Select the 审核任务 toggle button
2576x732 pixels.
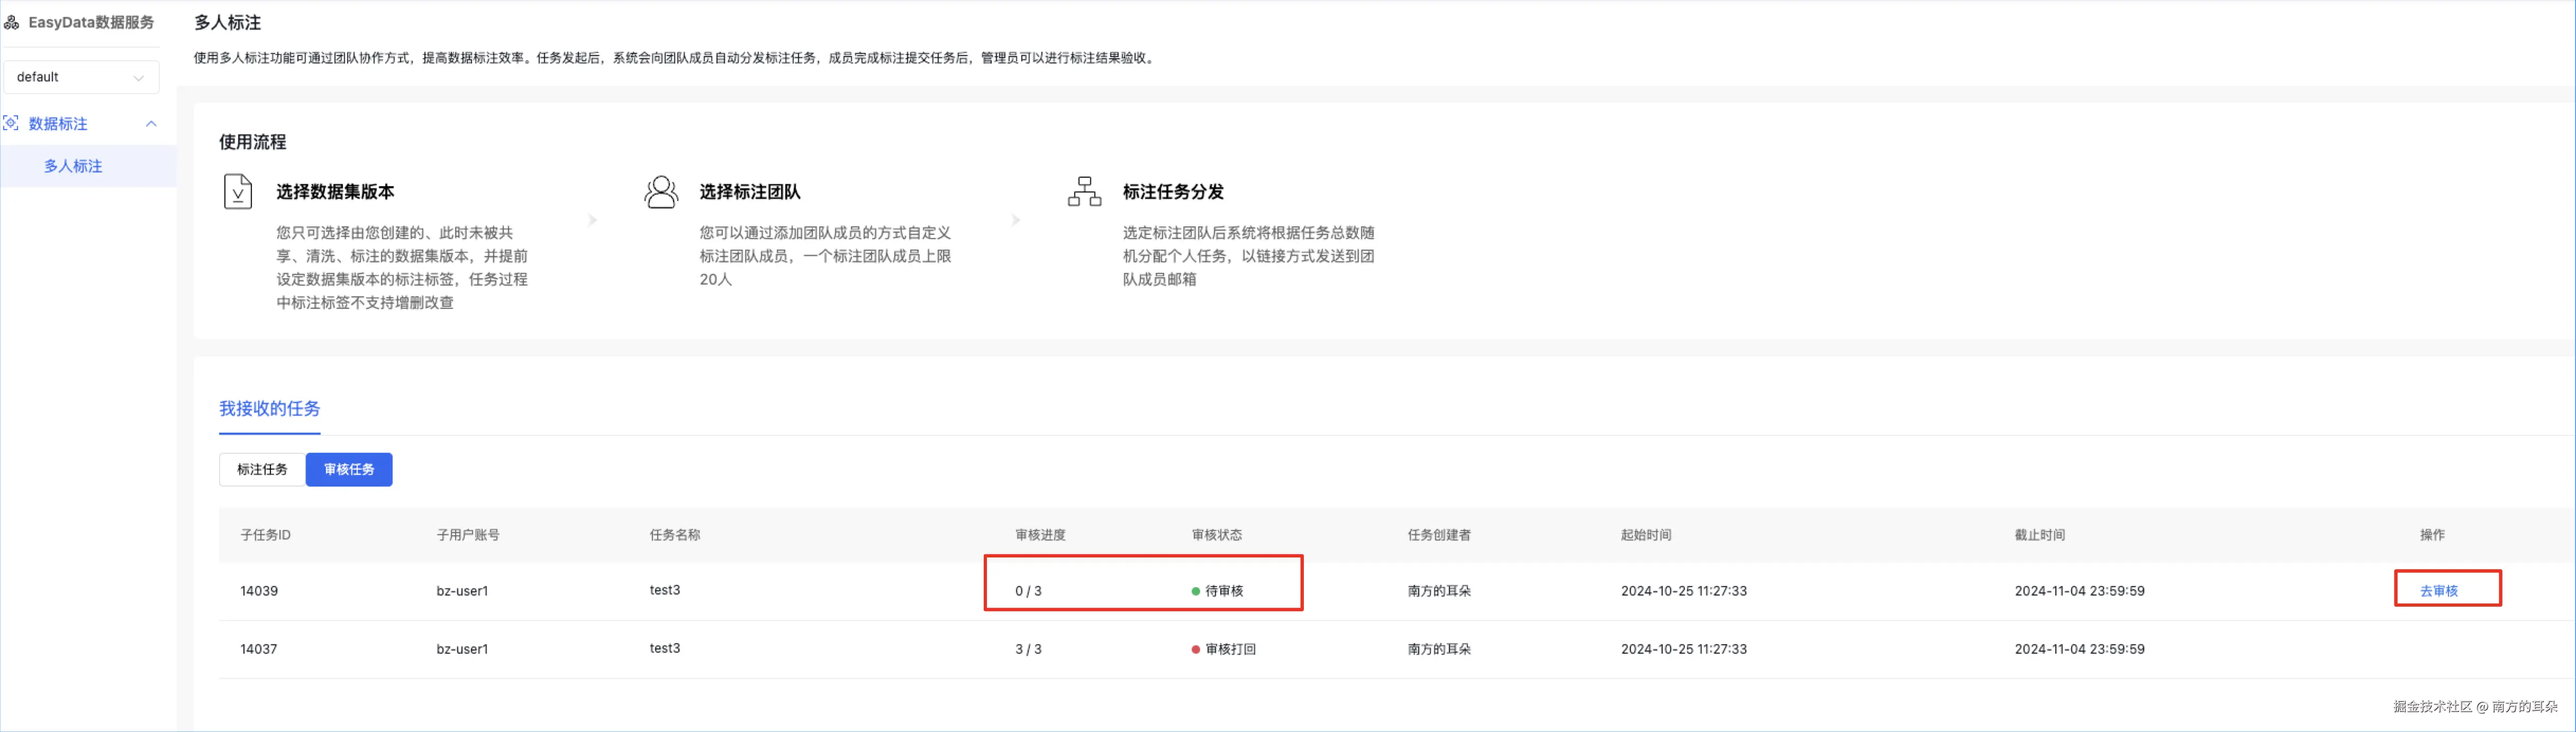[348, 469]
